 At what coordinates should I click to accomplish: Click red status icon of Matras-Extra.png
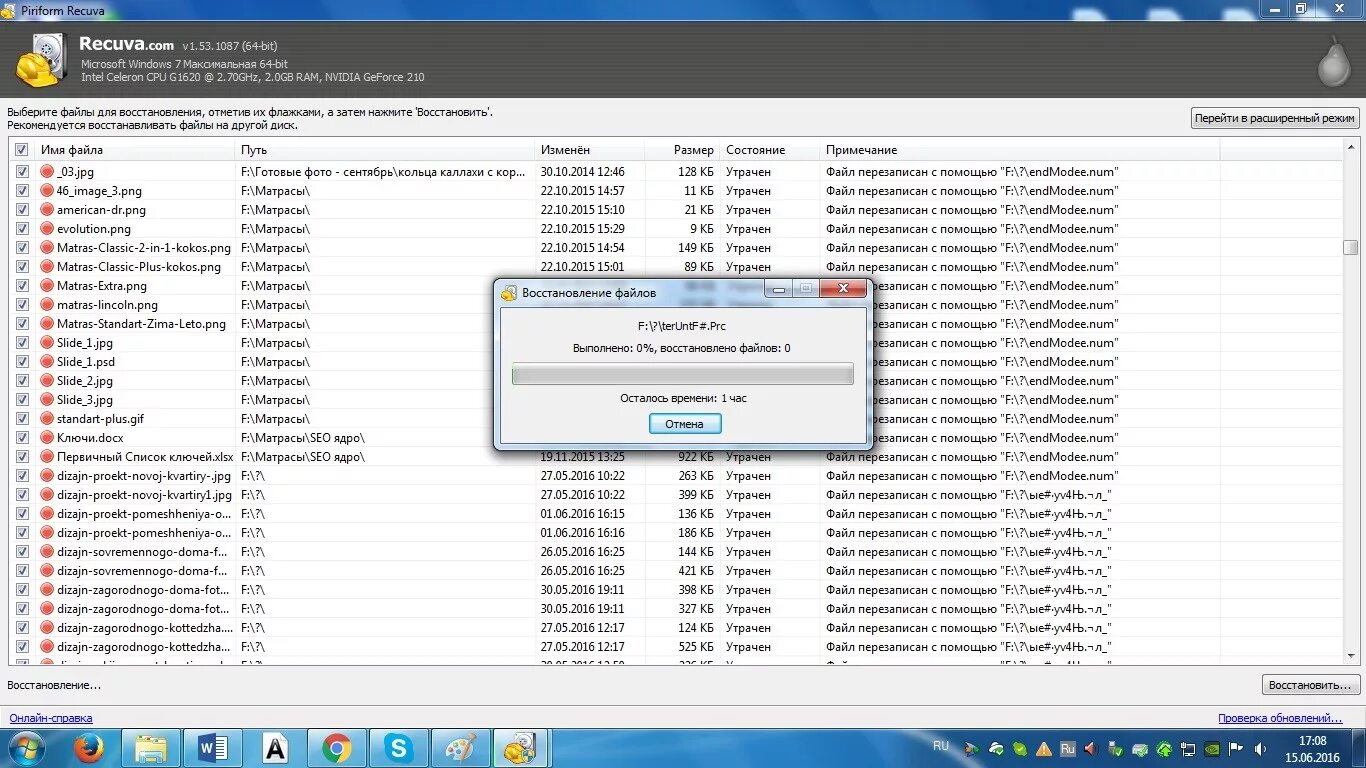click(46, 286)
